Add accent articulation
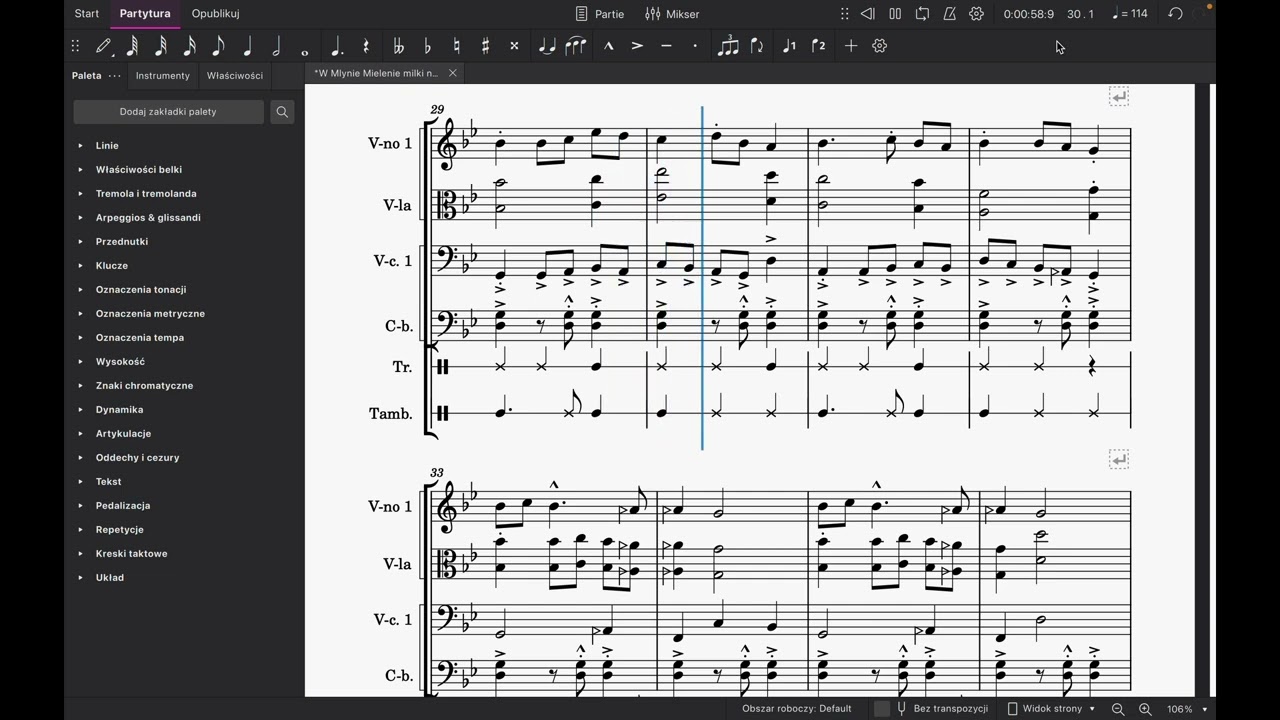Image resolution: width=1280 pixels, height=720 pixels. [637, 46]
